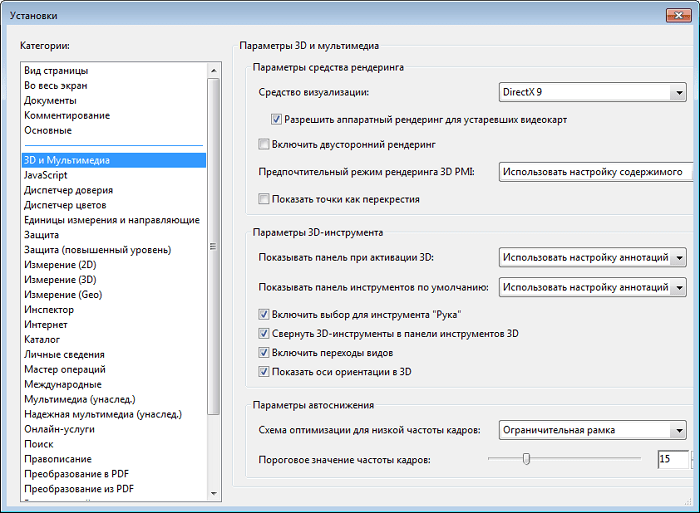Select the Каталог category
The width and height of the screenshot is (700, 513).
tap(114, 340)
